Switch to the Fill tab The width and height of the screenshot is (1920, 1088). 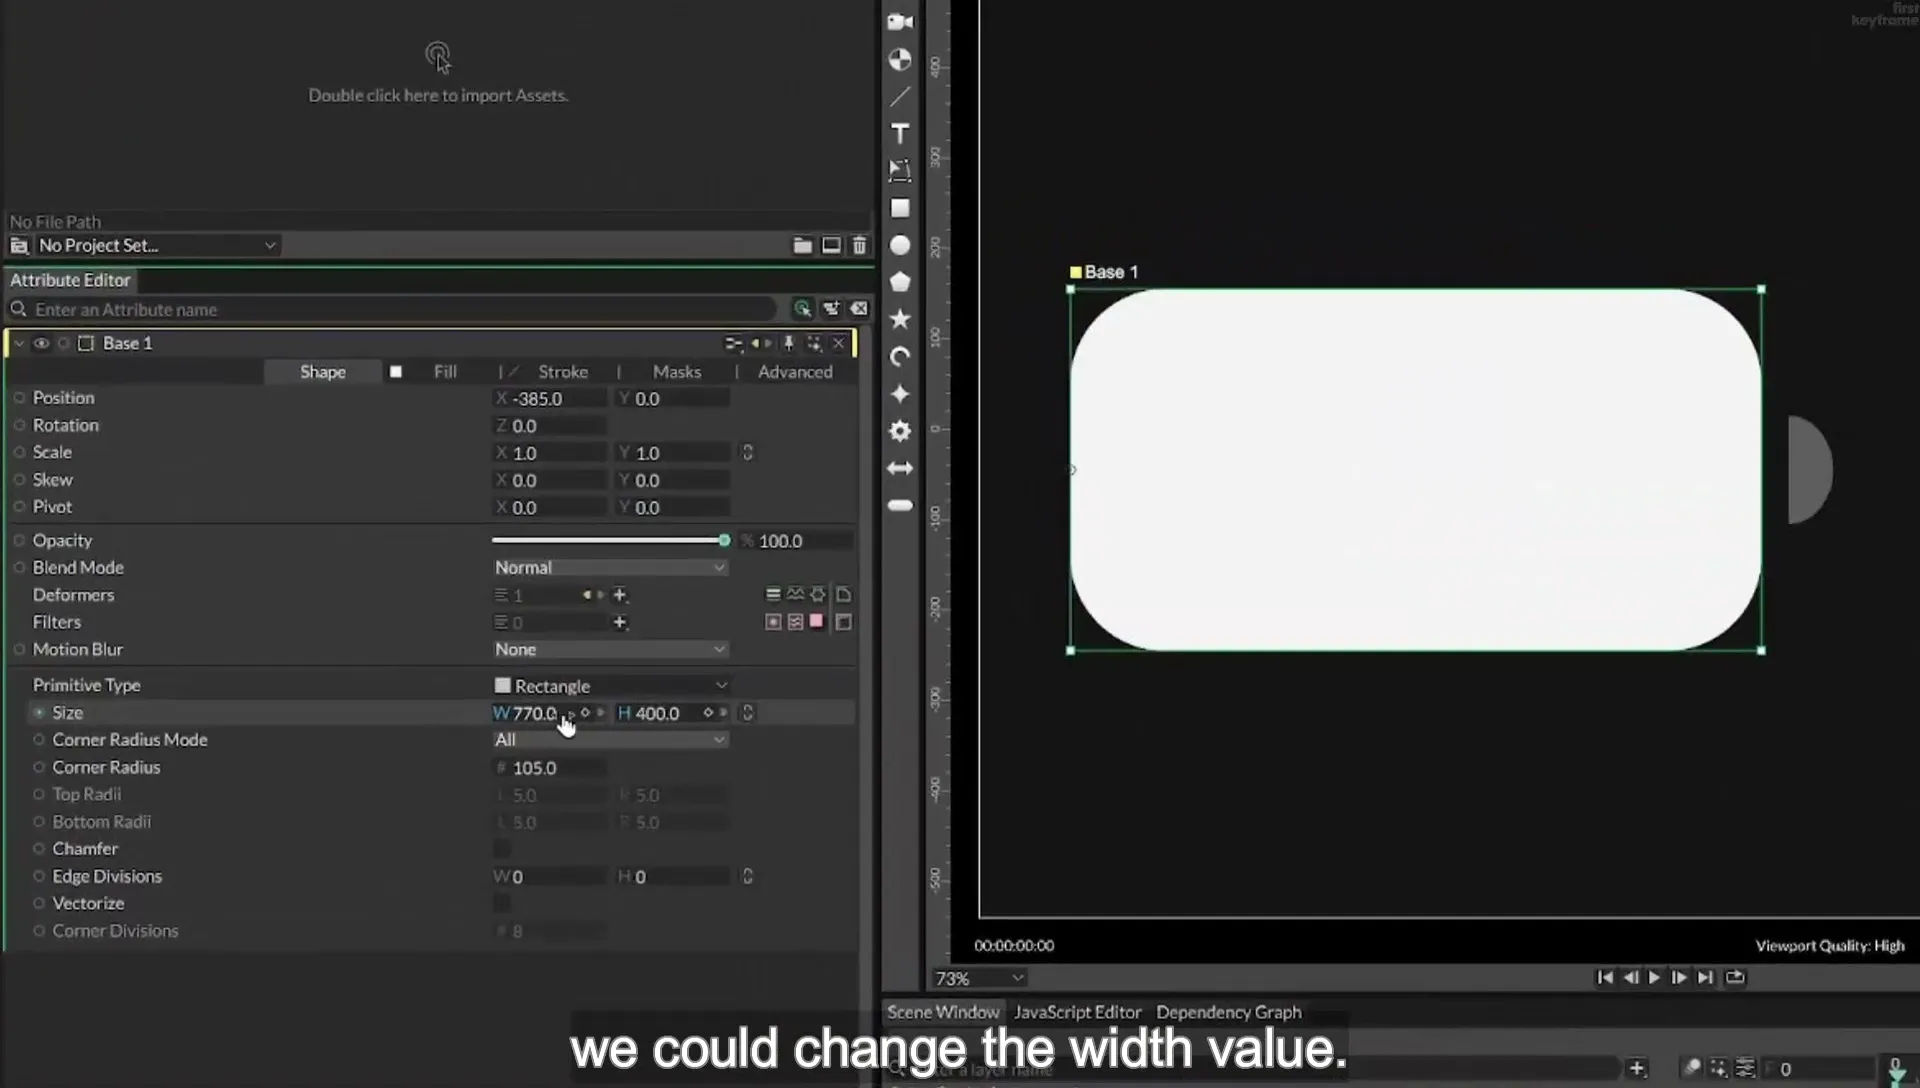click(445, 371)
